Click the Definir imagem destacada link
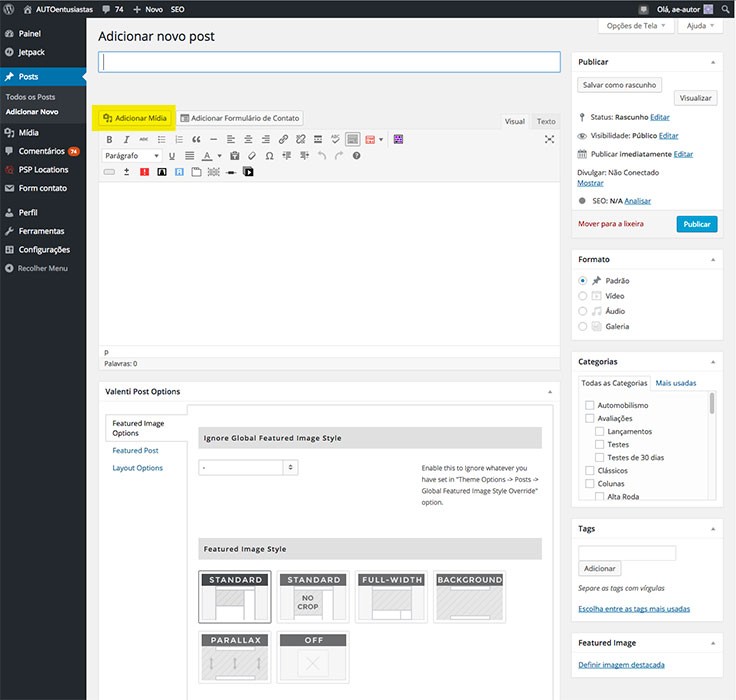The image size is (736, 700). click(x=621, y=665)
